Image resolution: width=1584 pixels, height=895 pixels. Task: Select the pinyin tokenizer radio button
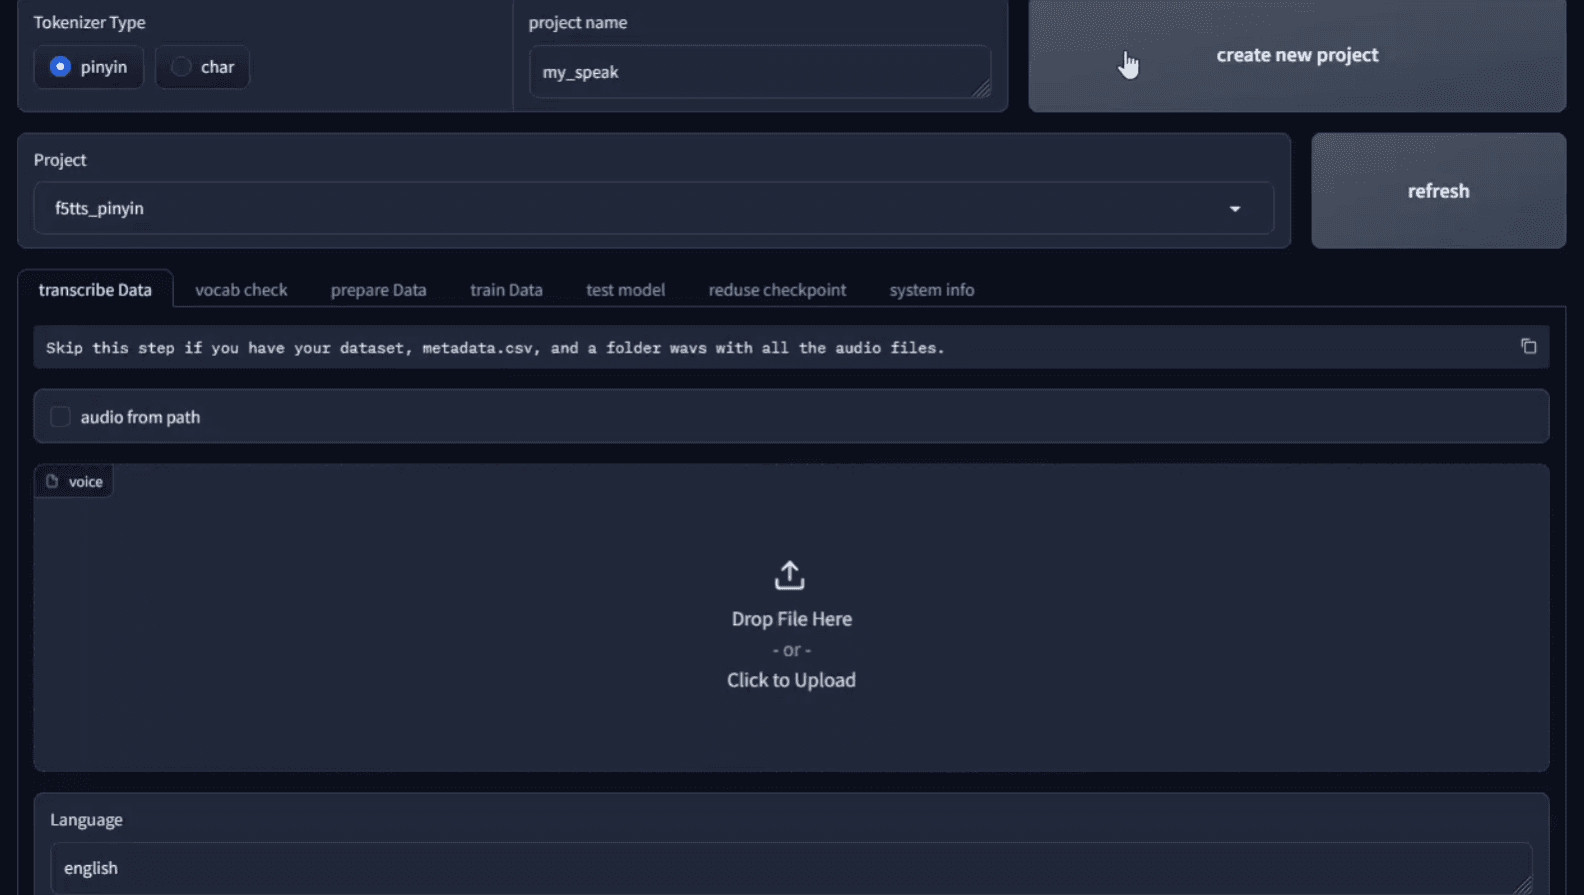click(61, 67)
